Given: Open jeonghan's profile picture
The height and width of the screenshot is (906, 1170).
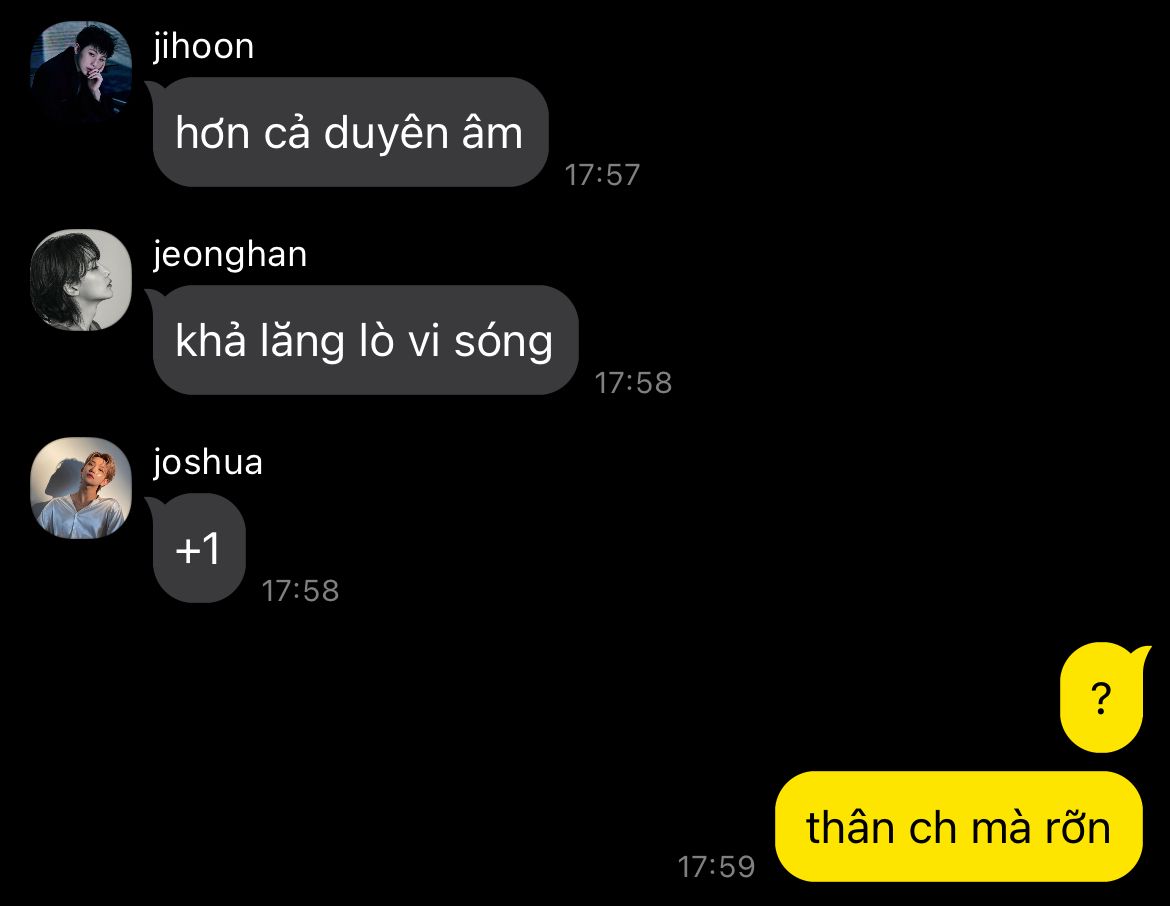Looking at the screenshot, I should (81, 280).
